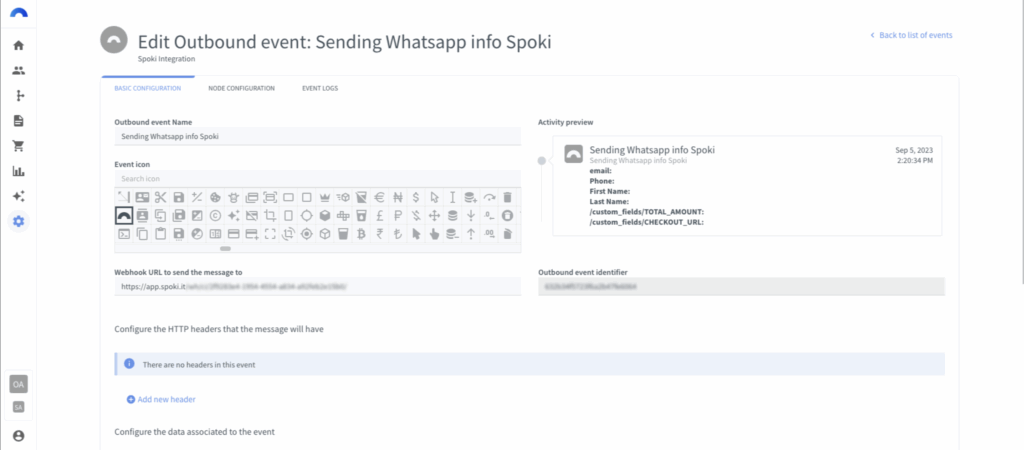Open Contacts from the sidebar people icon

pos(18,70)
